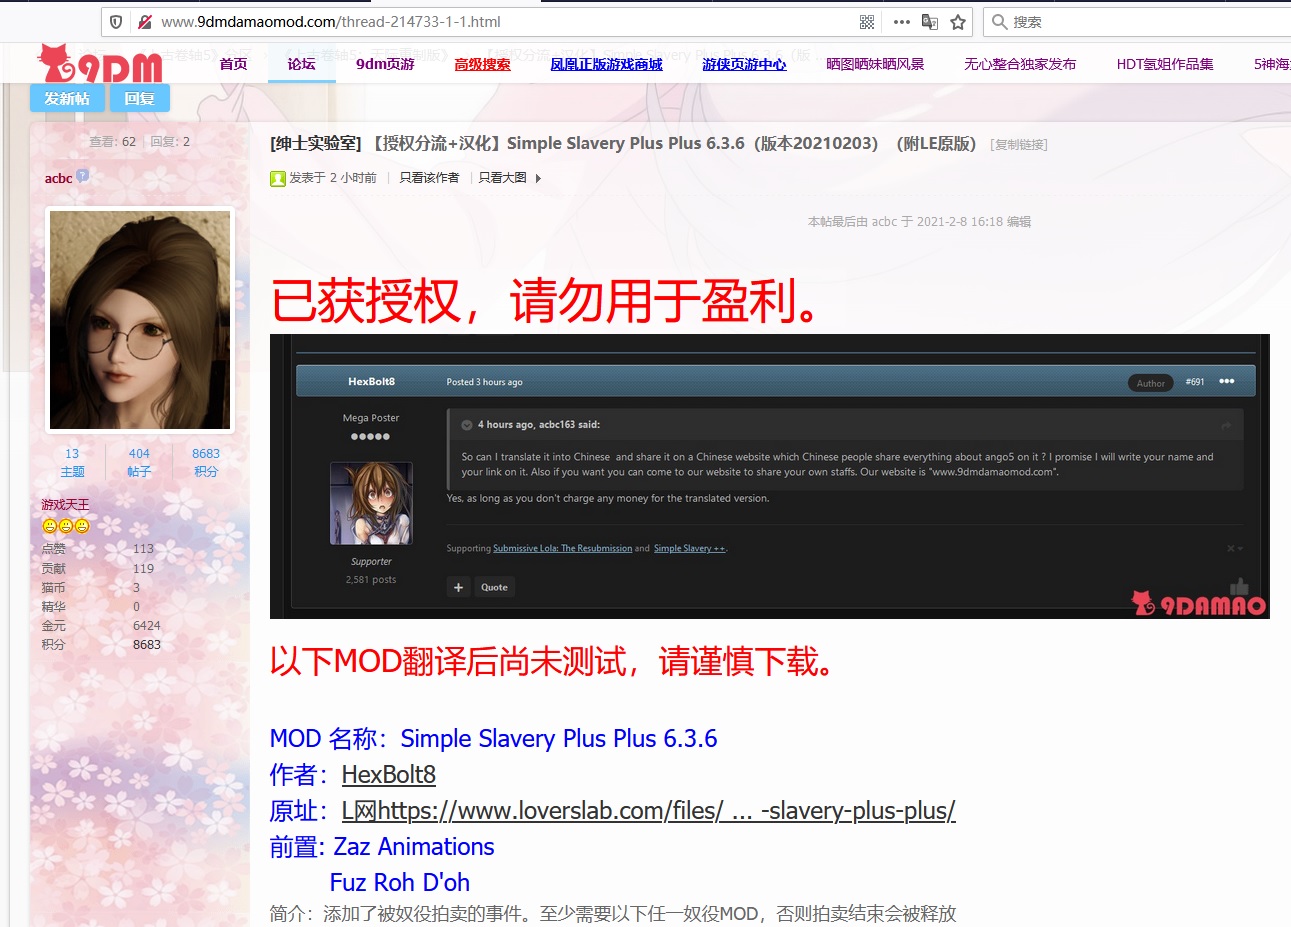Open HDT氢姐作品集 section
This screenshot has width=1291, height=927.
1165,64
